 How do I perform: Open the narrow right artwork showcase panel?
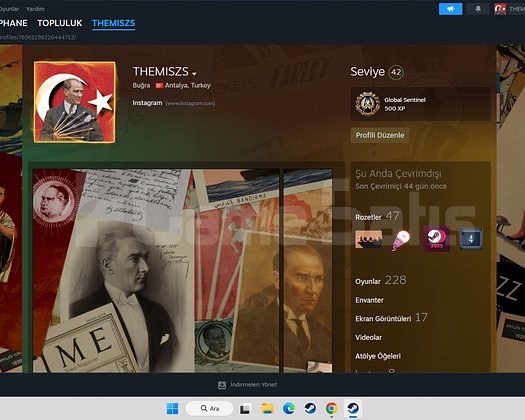[308, 271]
